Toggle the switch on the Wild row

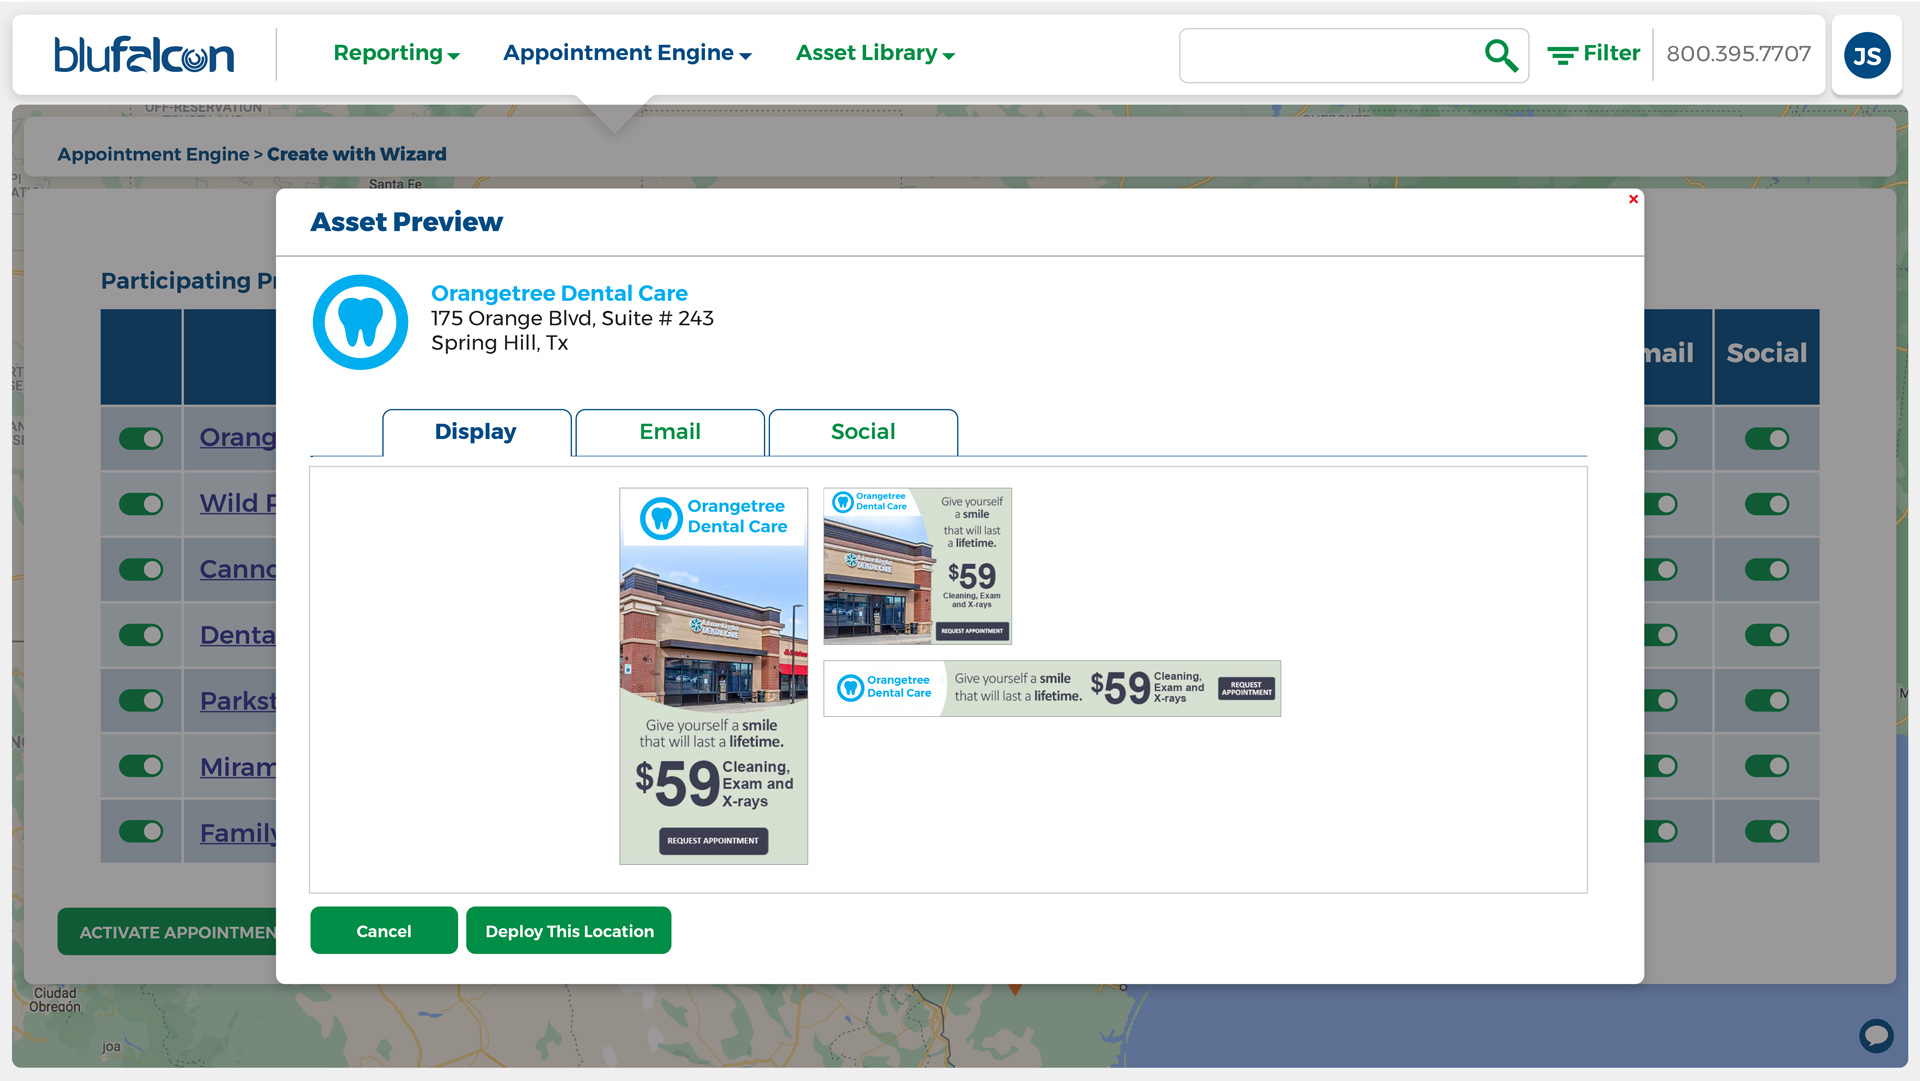pos(143,503)
